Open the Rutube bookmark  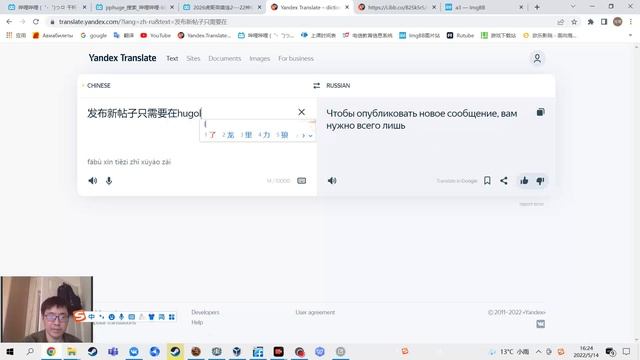[x=460, y=36]
